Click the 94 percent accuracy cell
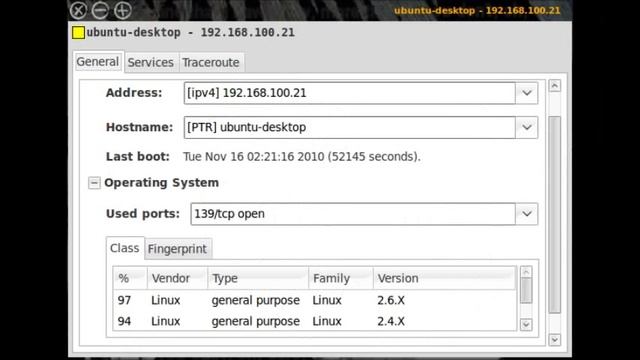This screenshot has height=360, width=640. (124, 321)
